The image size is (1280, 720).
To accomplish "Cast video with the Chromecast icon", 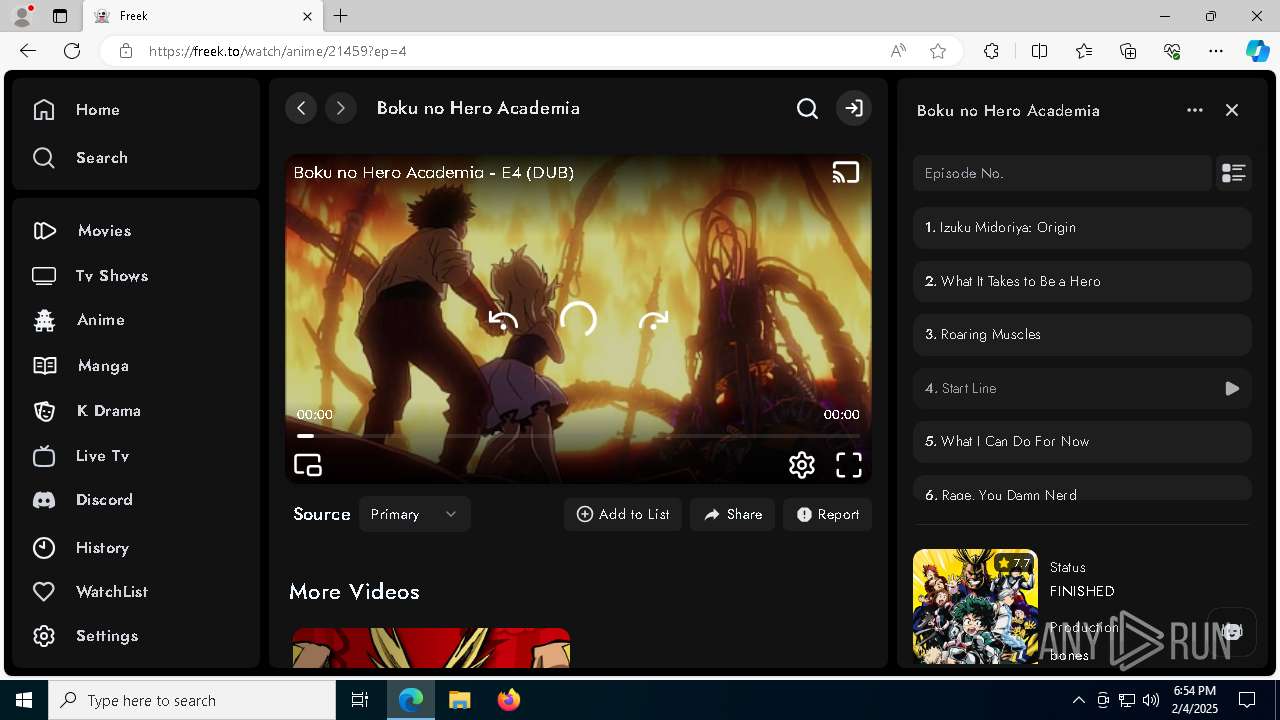I will [846, 173].
